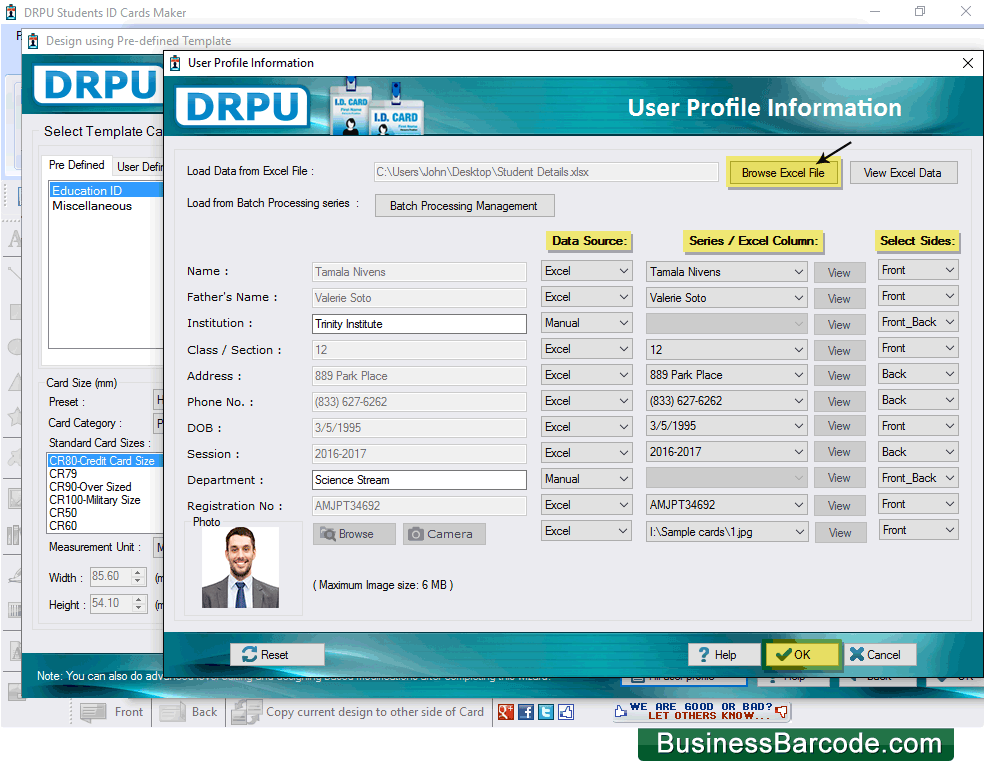The image size is (984, 761).
Task: Increase card Width using the up stepper
Action: point(139,572)
